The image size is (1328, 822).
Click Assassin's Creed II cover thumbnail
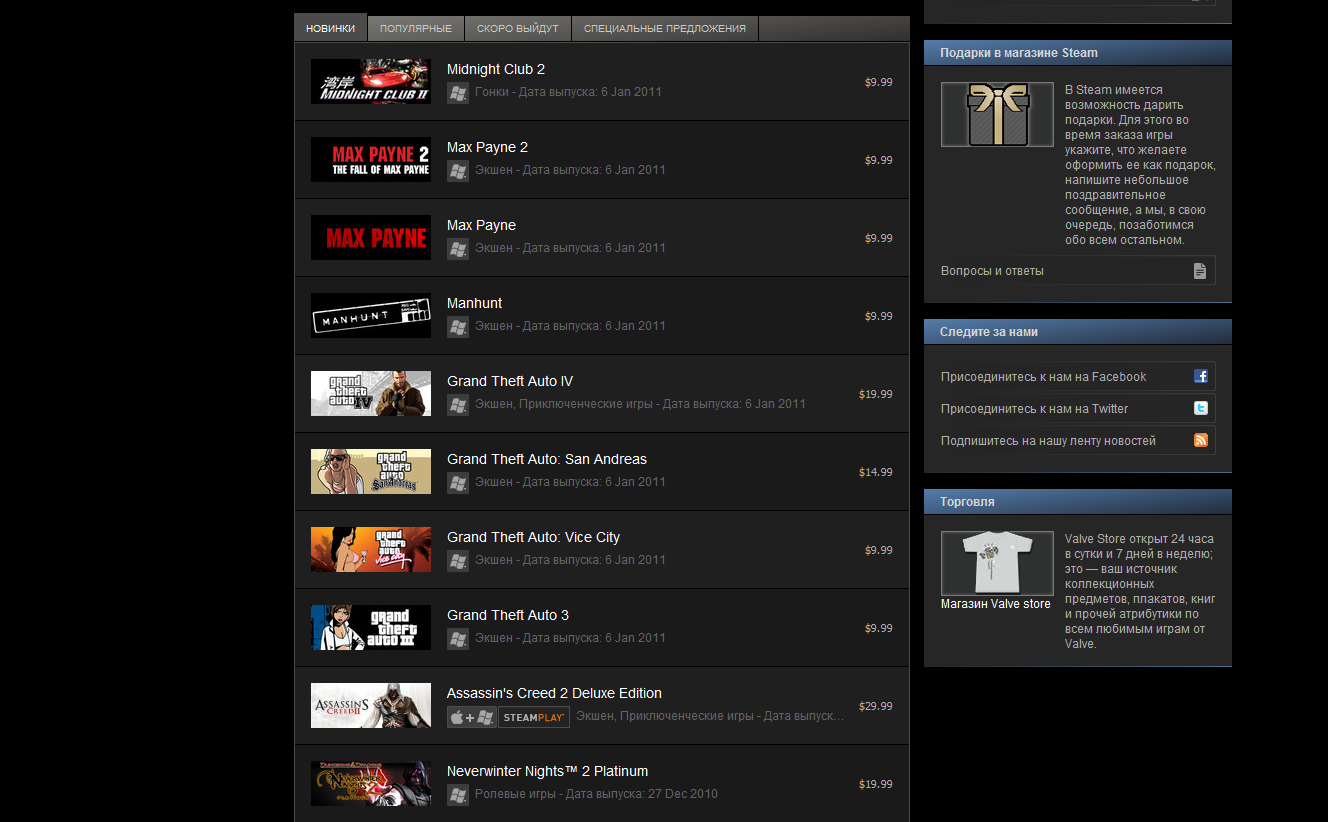(371, 706)
